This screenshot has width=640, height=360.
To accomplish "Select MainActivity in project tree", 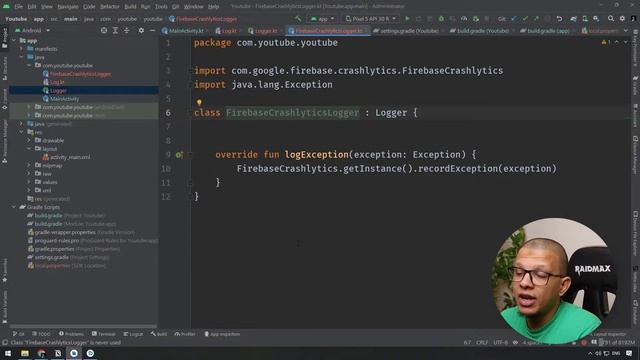I will [64, 99].
